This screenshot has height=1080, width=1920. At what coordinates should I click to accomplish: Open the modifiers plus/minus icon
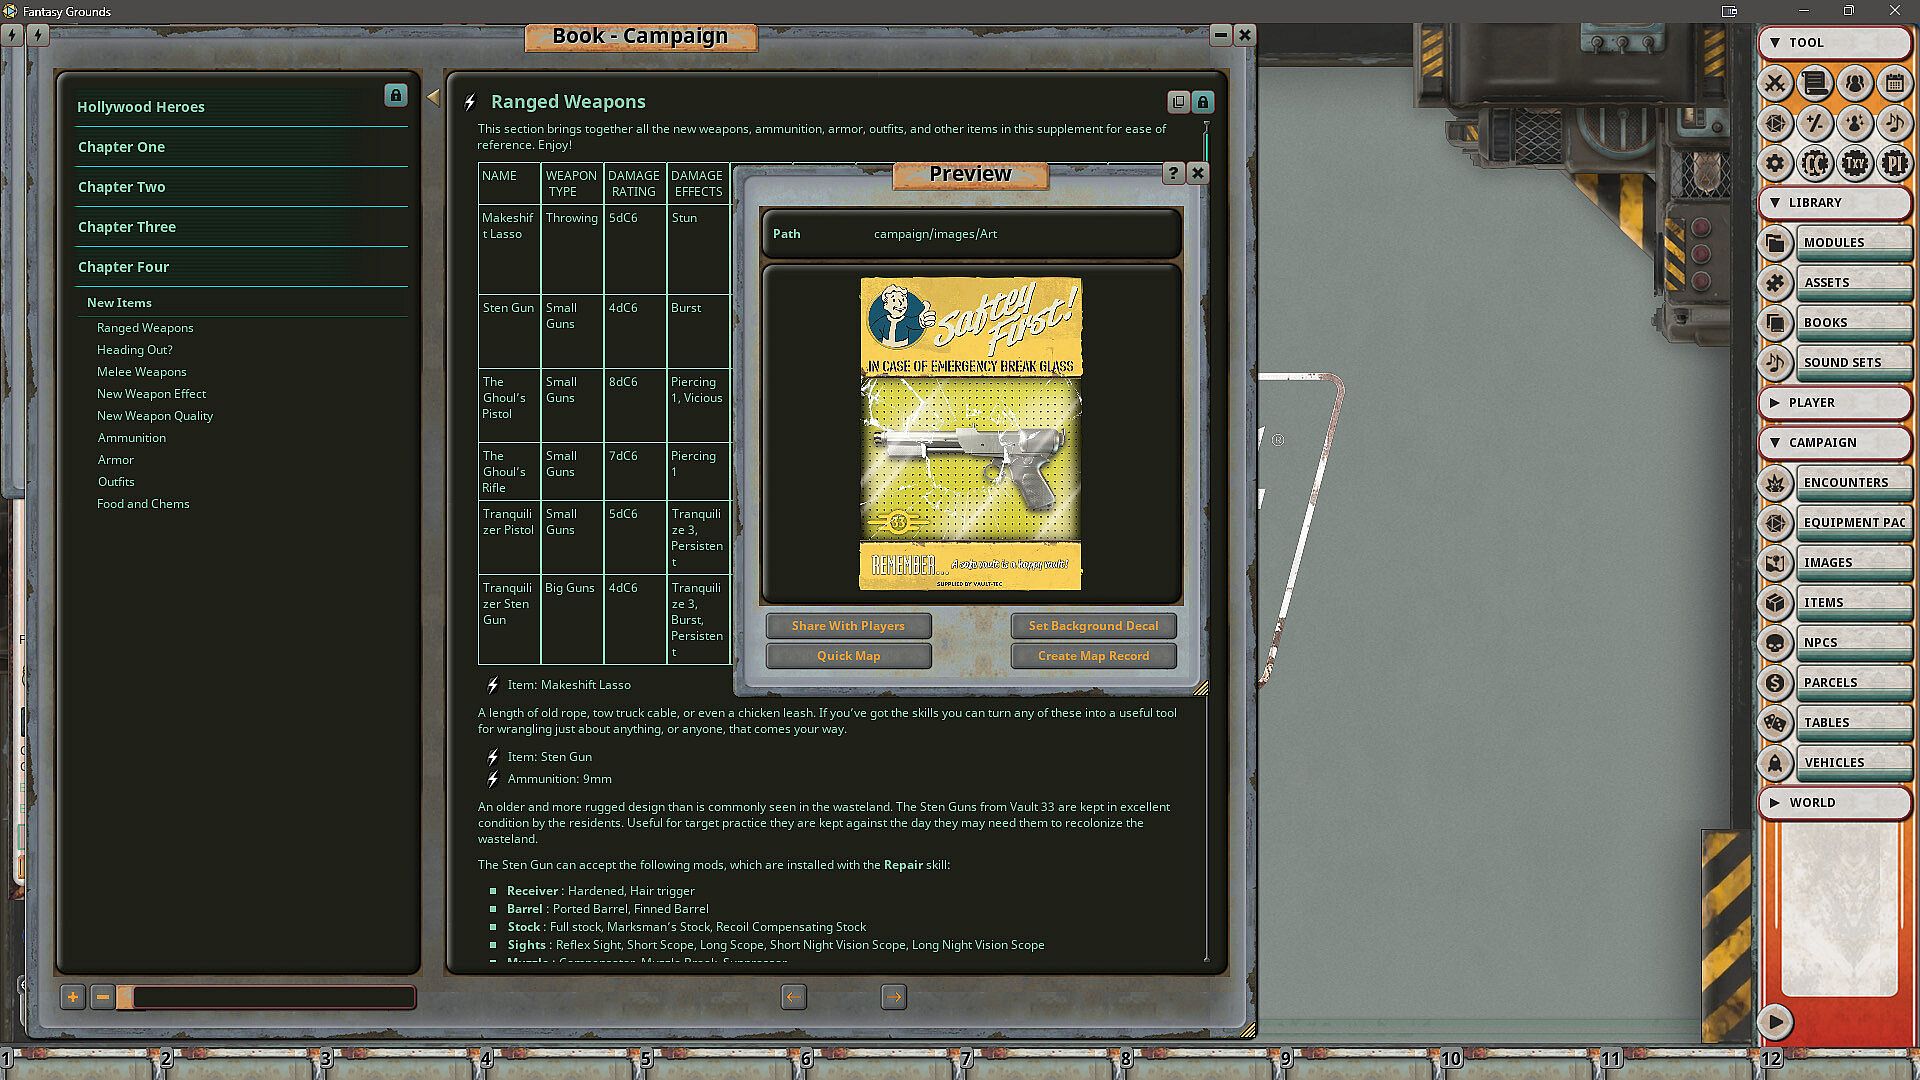point(1815,123)
